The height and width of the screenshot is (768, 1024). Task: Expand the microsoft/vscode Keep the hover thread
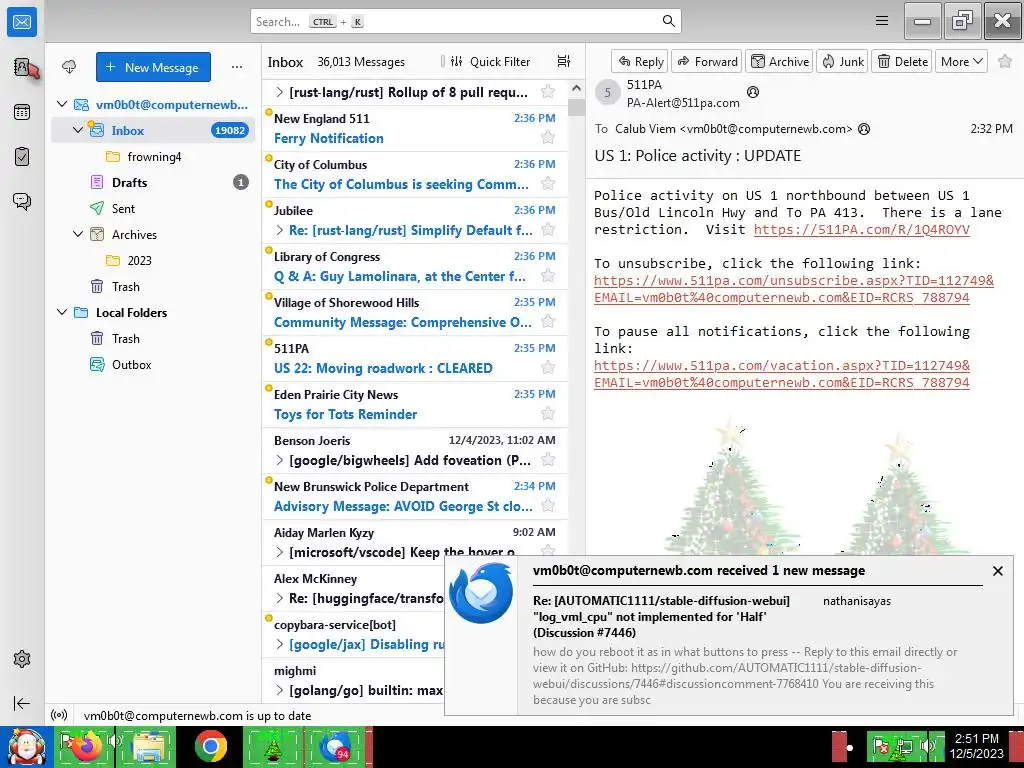tap(280, 552)
